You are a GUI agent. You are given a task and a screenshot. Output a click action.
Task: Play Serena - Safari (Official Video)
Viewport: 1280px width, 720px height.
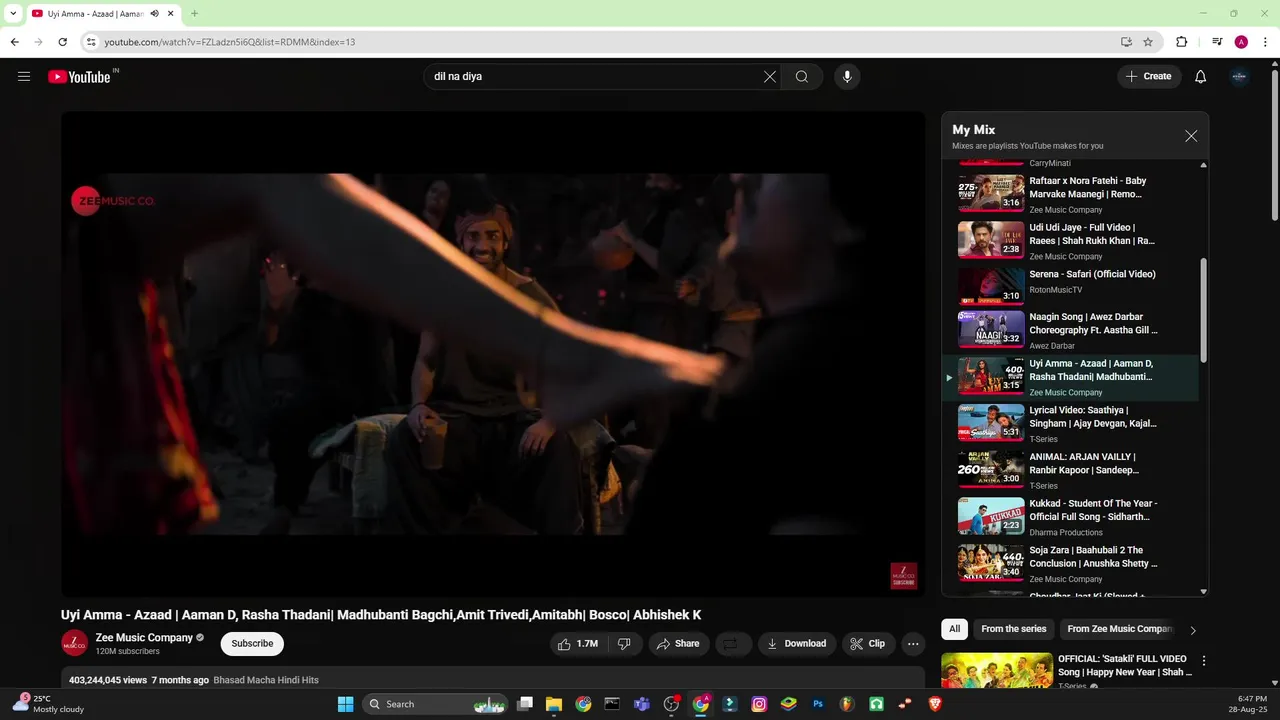1070,286
